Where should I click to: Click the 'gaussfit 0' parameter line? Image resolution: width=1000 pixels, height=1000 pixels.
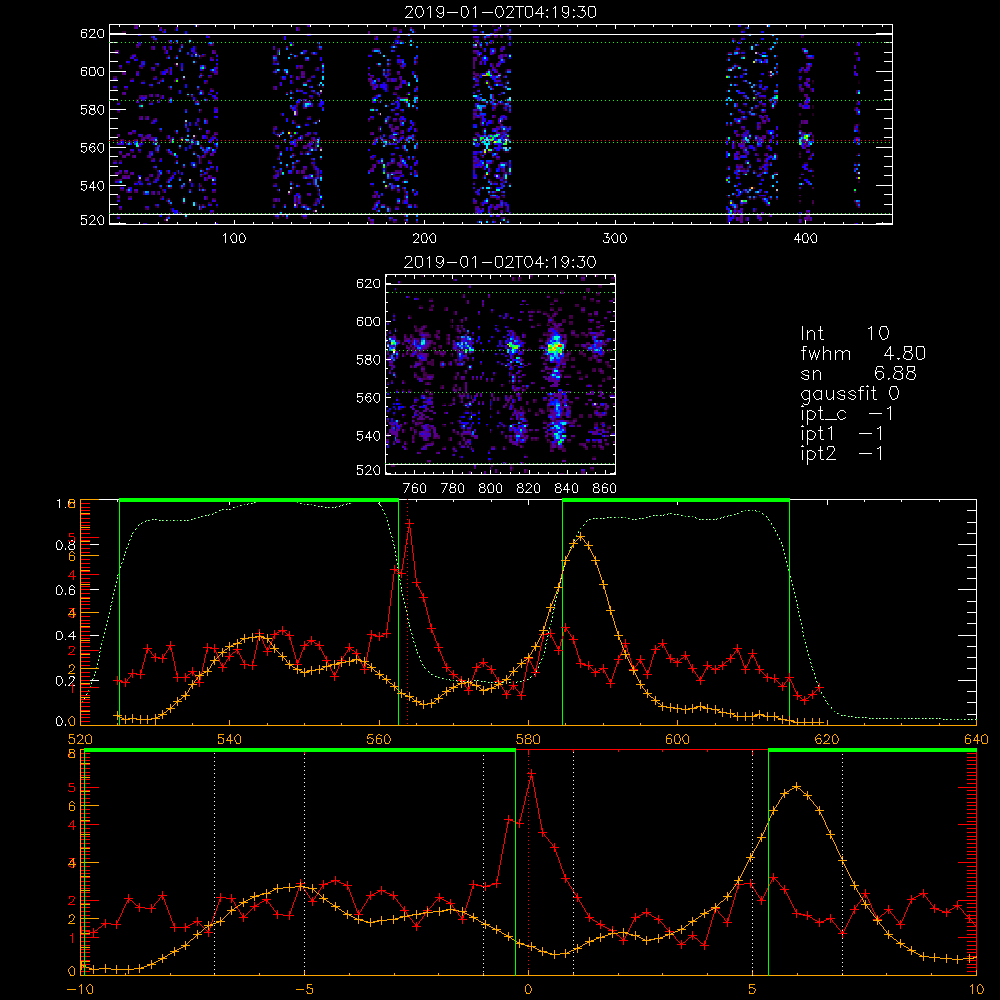(850, 393)
